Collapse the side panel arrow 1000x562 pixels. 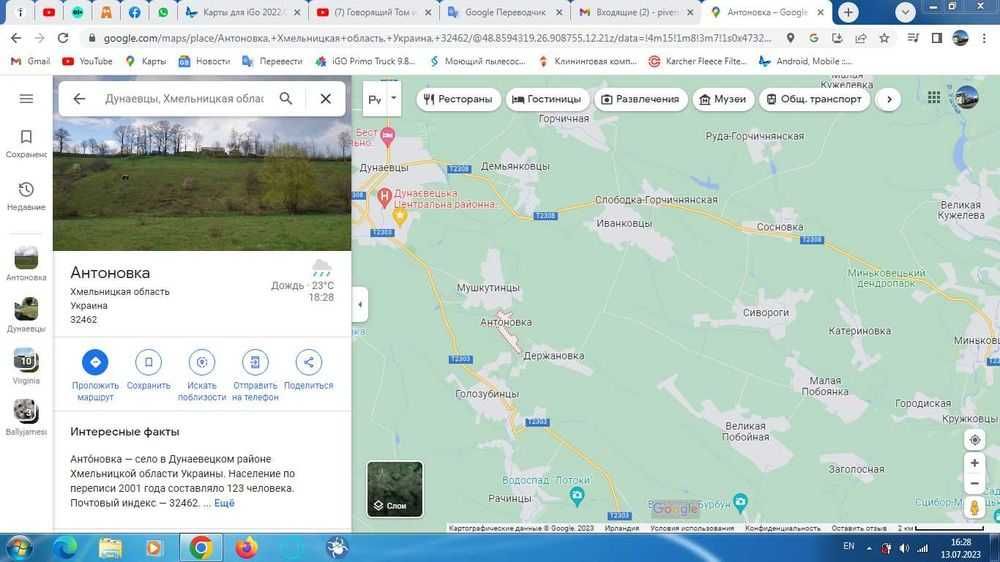[360, 305]
